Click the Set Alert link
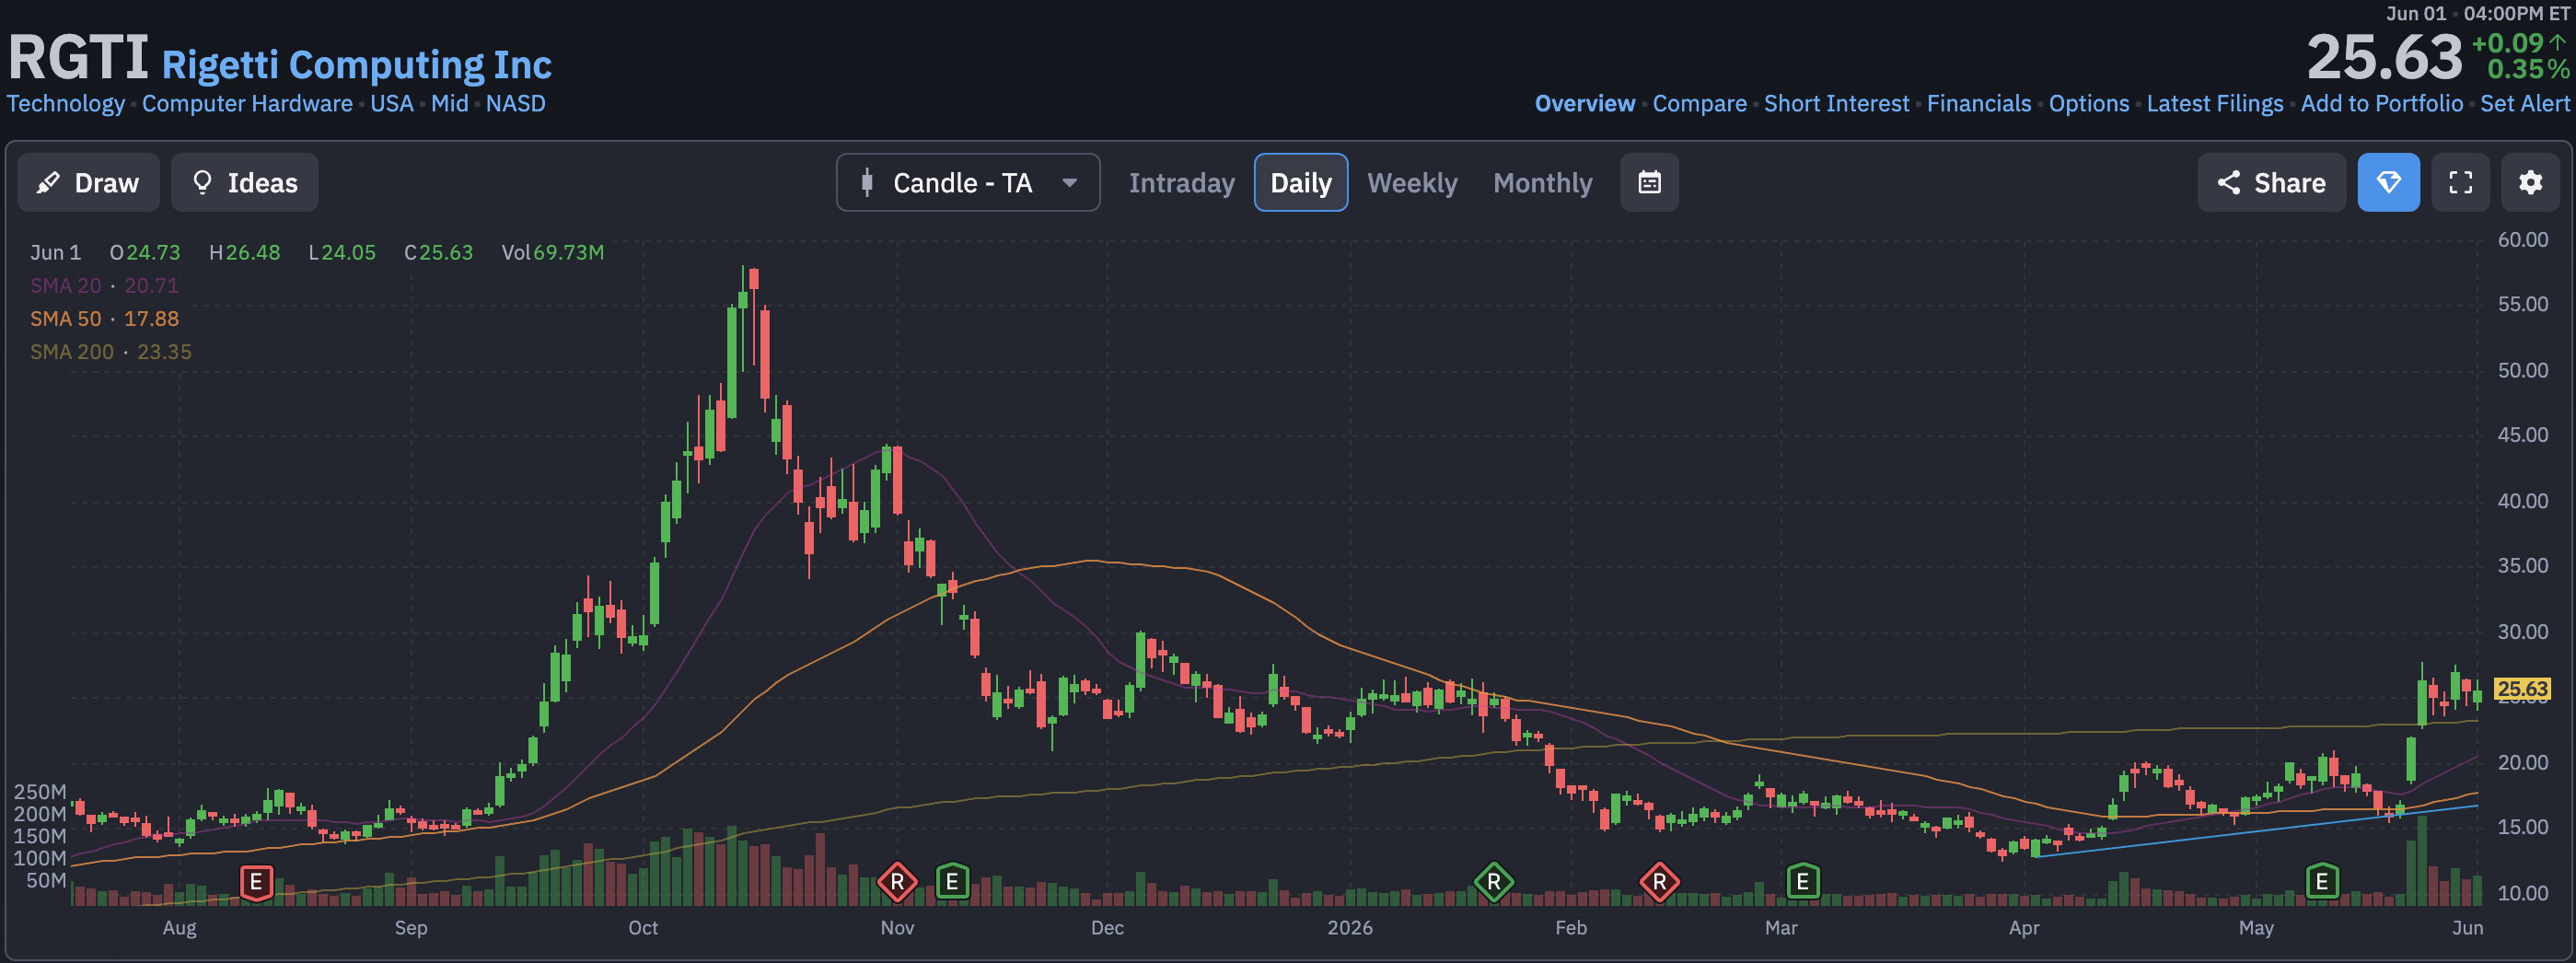The image size is (2576, 963). coord(2524,104)
